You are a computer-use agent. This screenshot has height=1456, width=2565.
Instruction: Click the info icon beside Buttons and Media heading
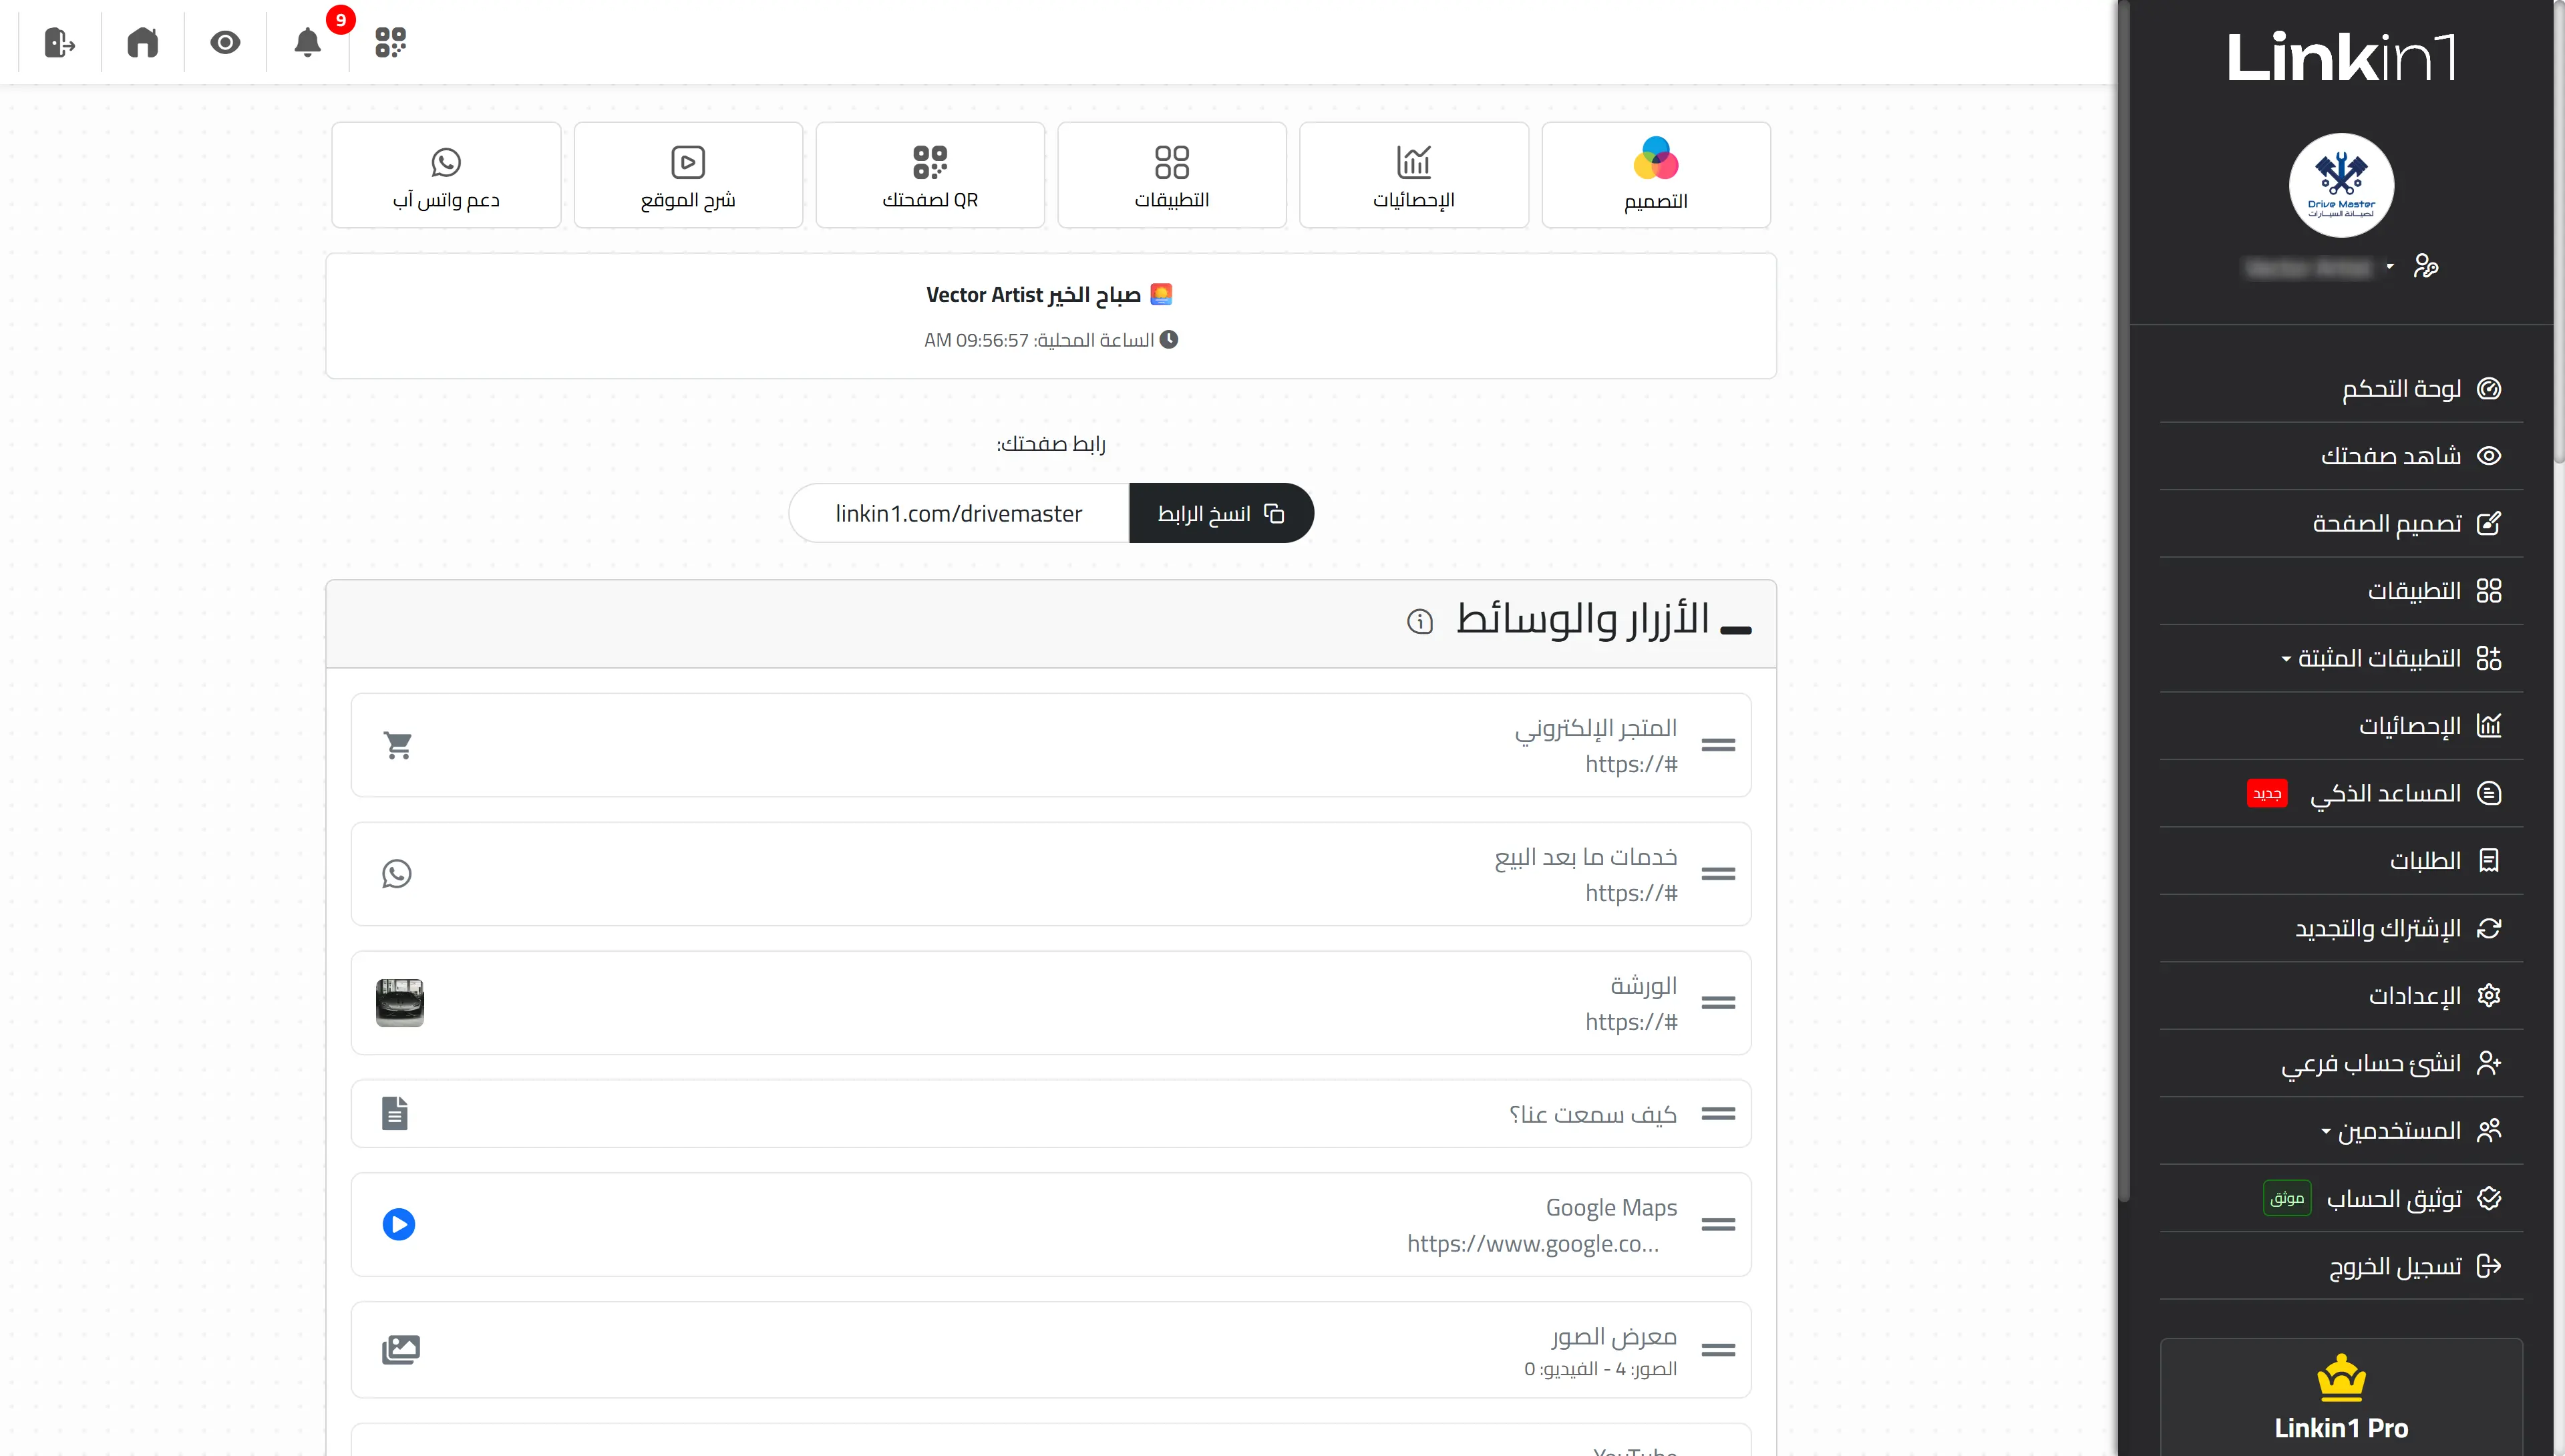pyautogui.click(x=1419, y=622)
